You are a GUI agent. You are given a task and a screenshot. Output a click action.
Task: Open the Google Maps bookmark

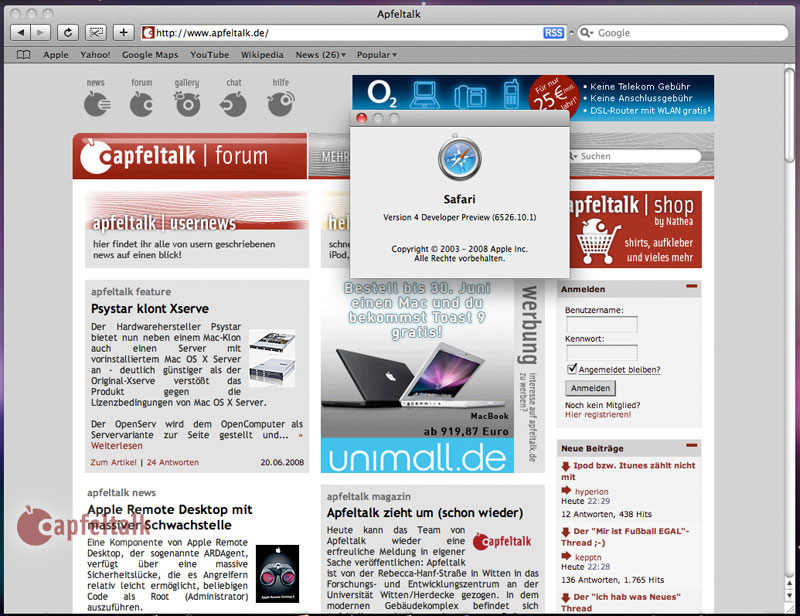coord(150,55)
